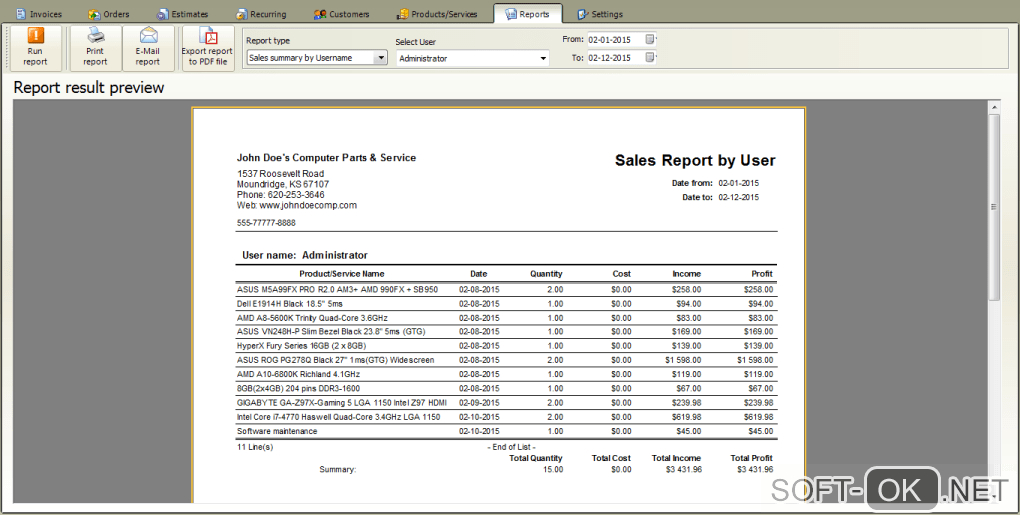Click the From date input field

[615, 39]
